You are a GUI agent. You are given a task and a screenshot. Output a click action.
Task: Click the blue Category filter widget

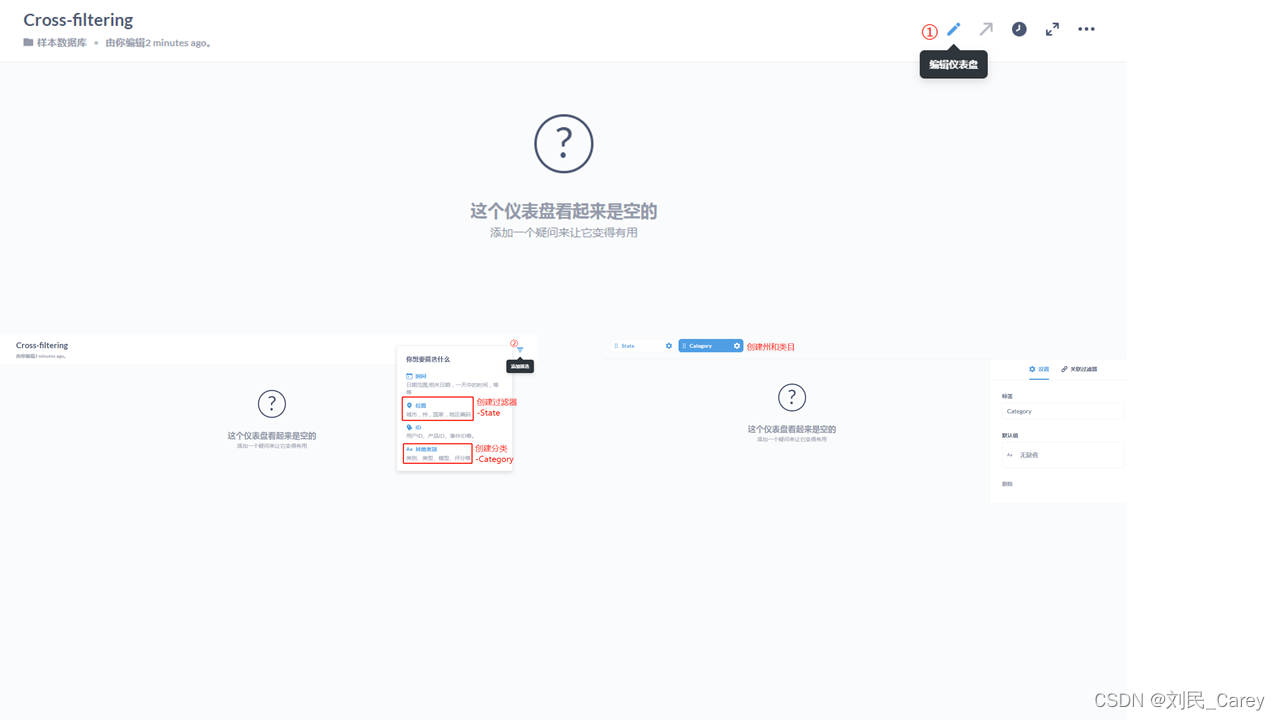coord(711,346)
